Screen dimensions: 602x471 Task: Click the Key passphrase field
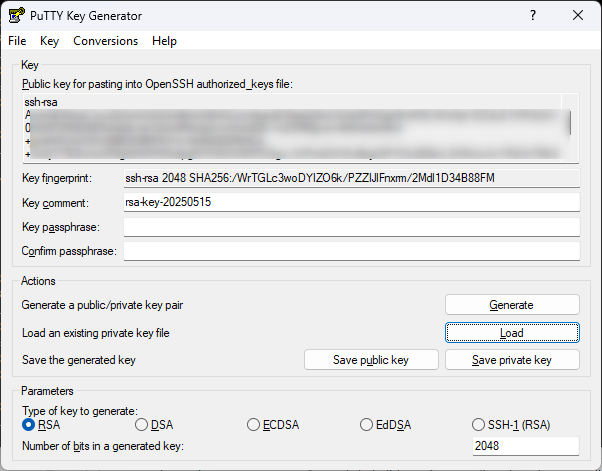click(352, 227)
